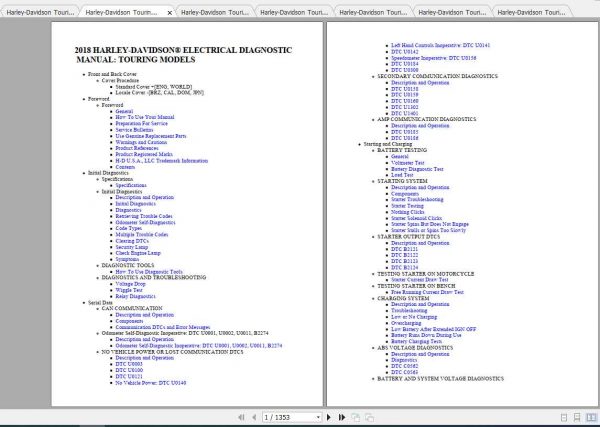Open 'How To Use Diagnostic Tools' link

tap(149, 272)
